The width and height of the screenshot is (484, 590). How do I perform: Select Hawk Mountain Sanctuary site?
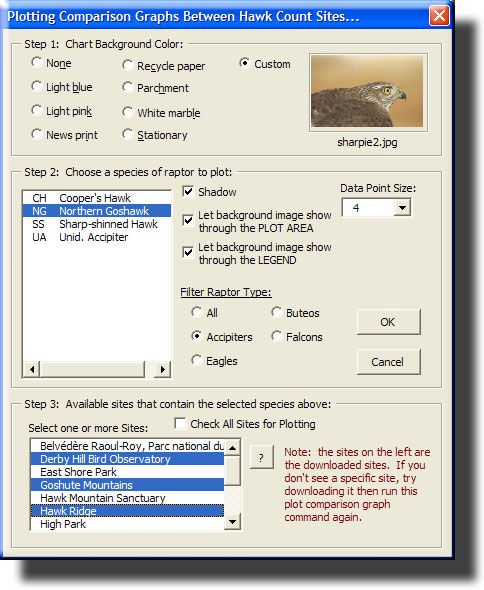coord(127,498)
